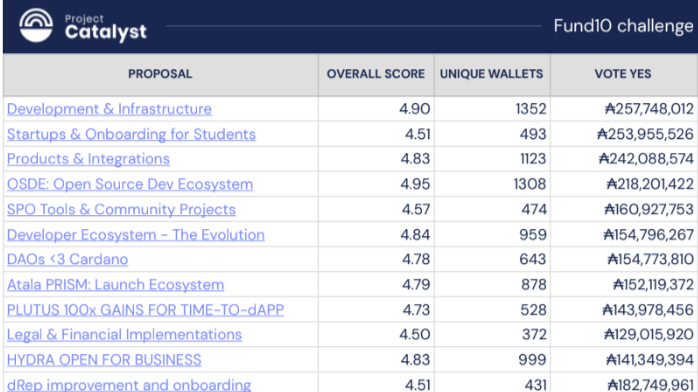Image resolution: width=698 pixels, height=392 pixels.
Task: Open PLUTUS 100x GAINS FOR TIME-TO-dAPP
Action: tap(145, 310)
